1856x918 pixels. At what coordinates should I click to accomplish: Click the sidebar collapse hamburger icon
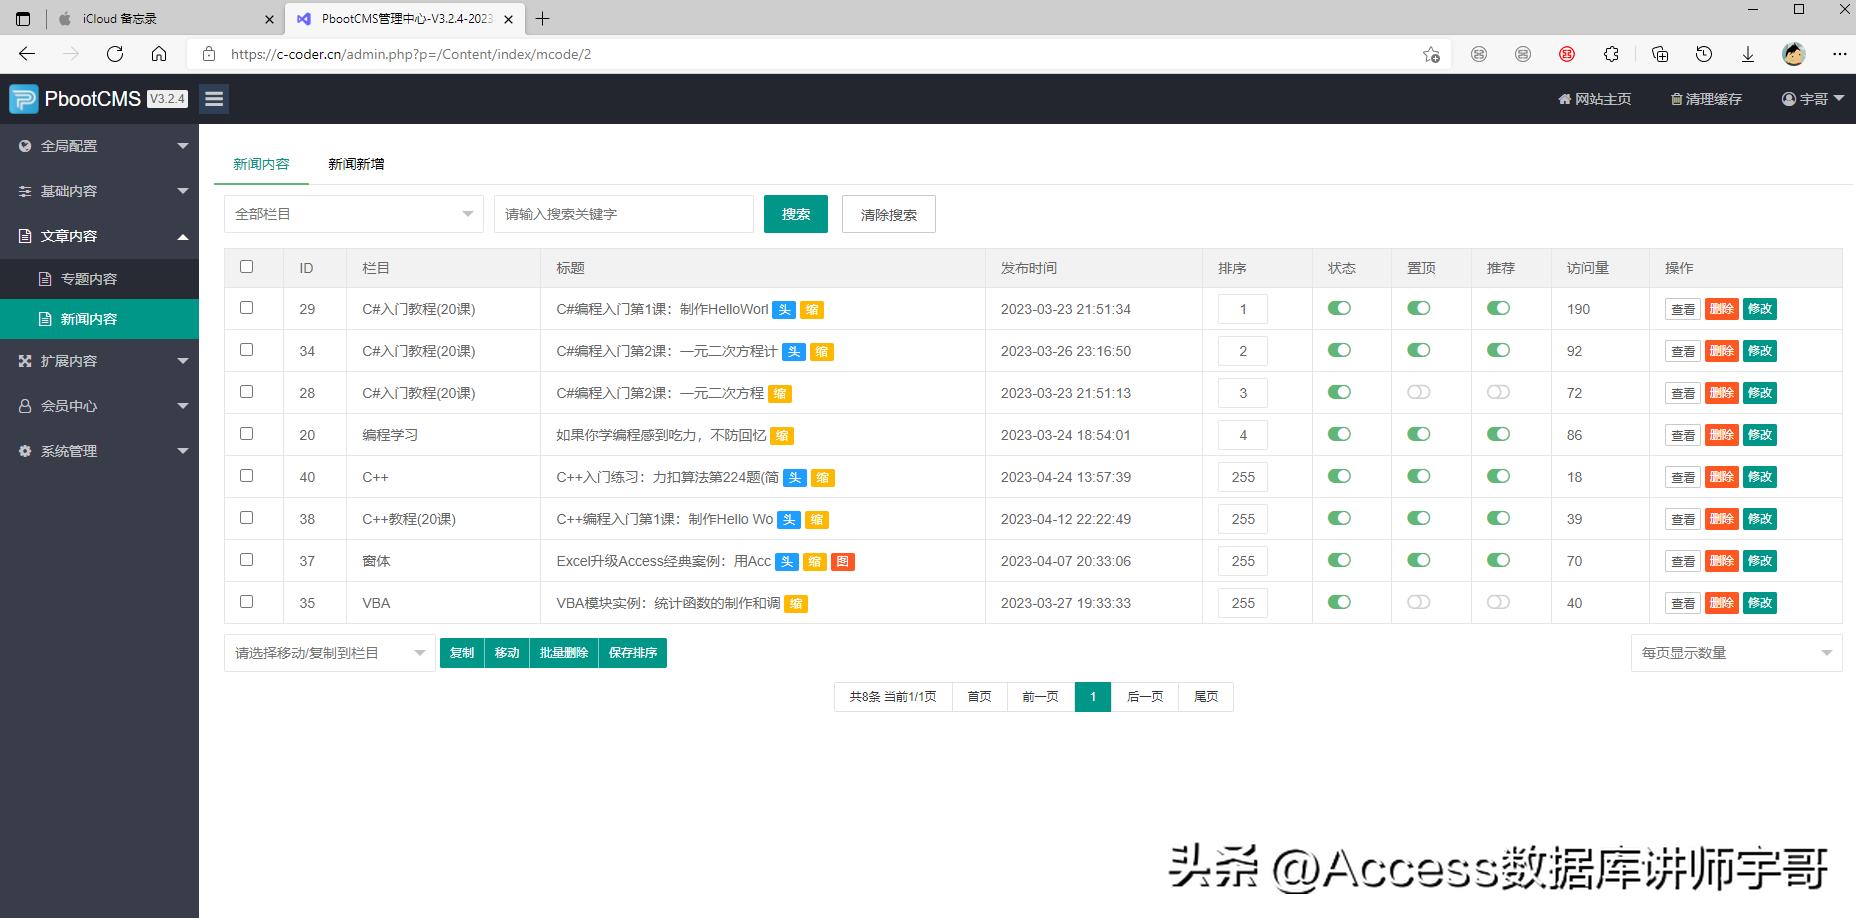point(213,98)
